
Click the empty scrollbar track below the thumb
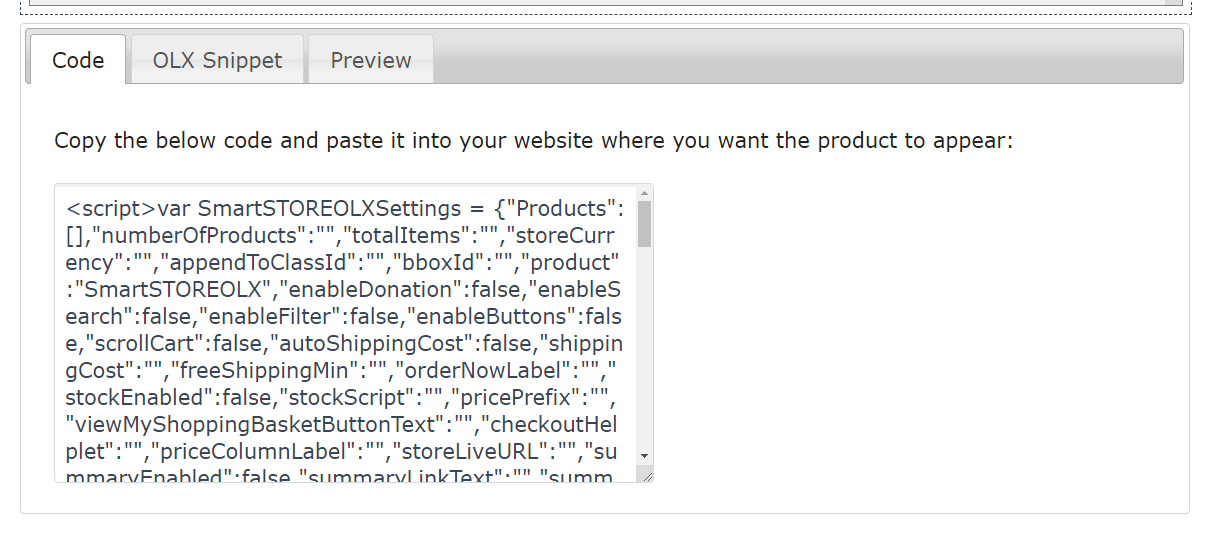pos(644,350)
